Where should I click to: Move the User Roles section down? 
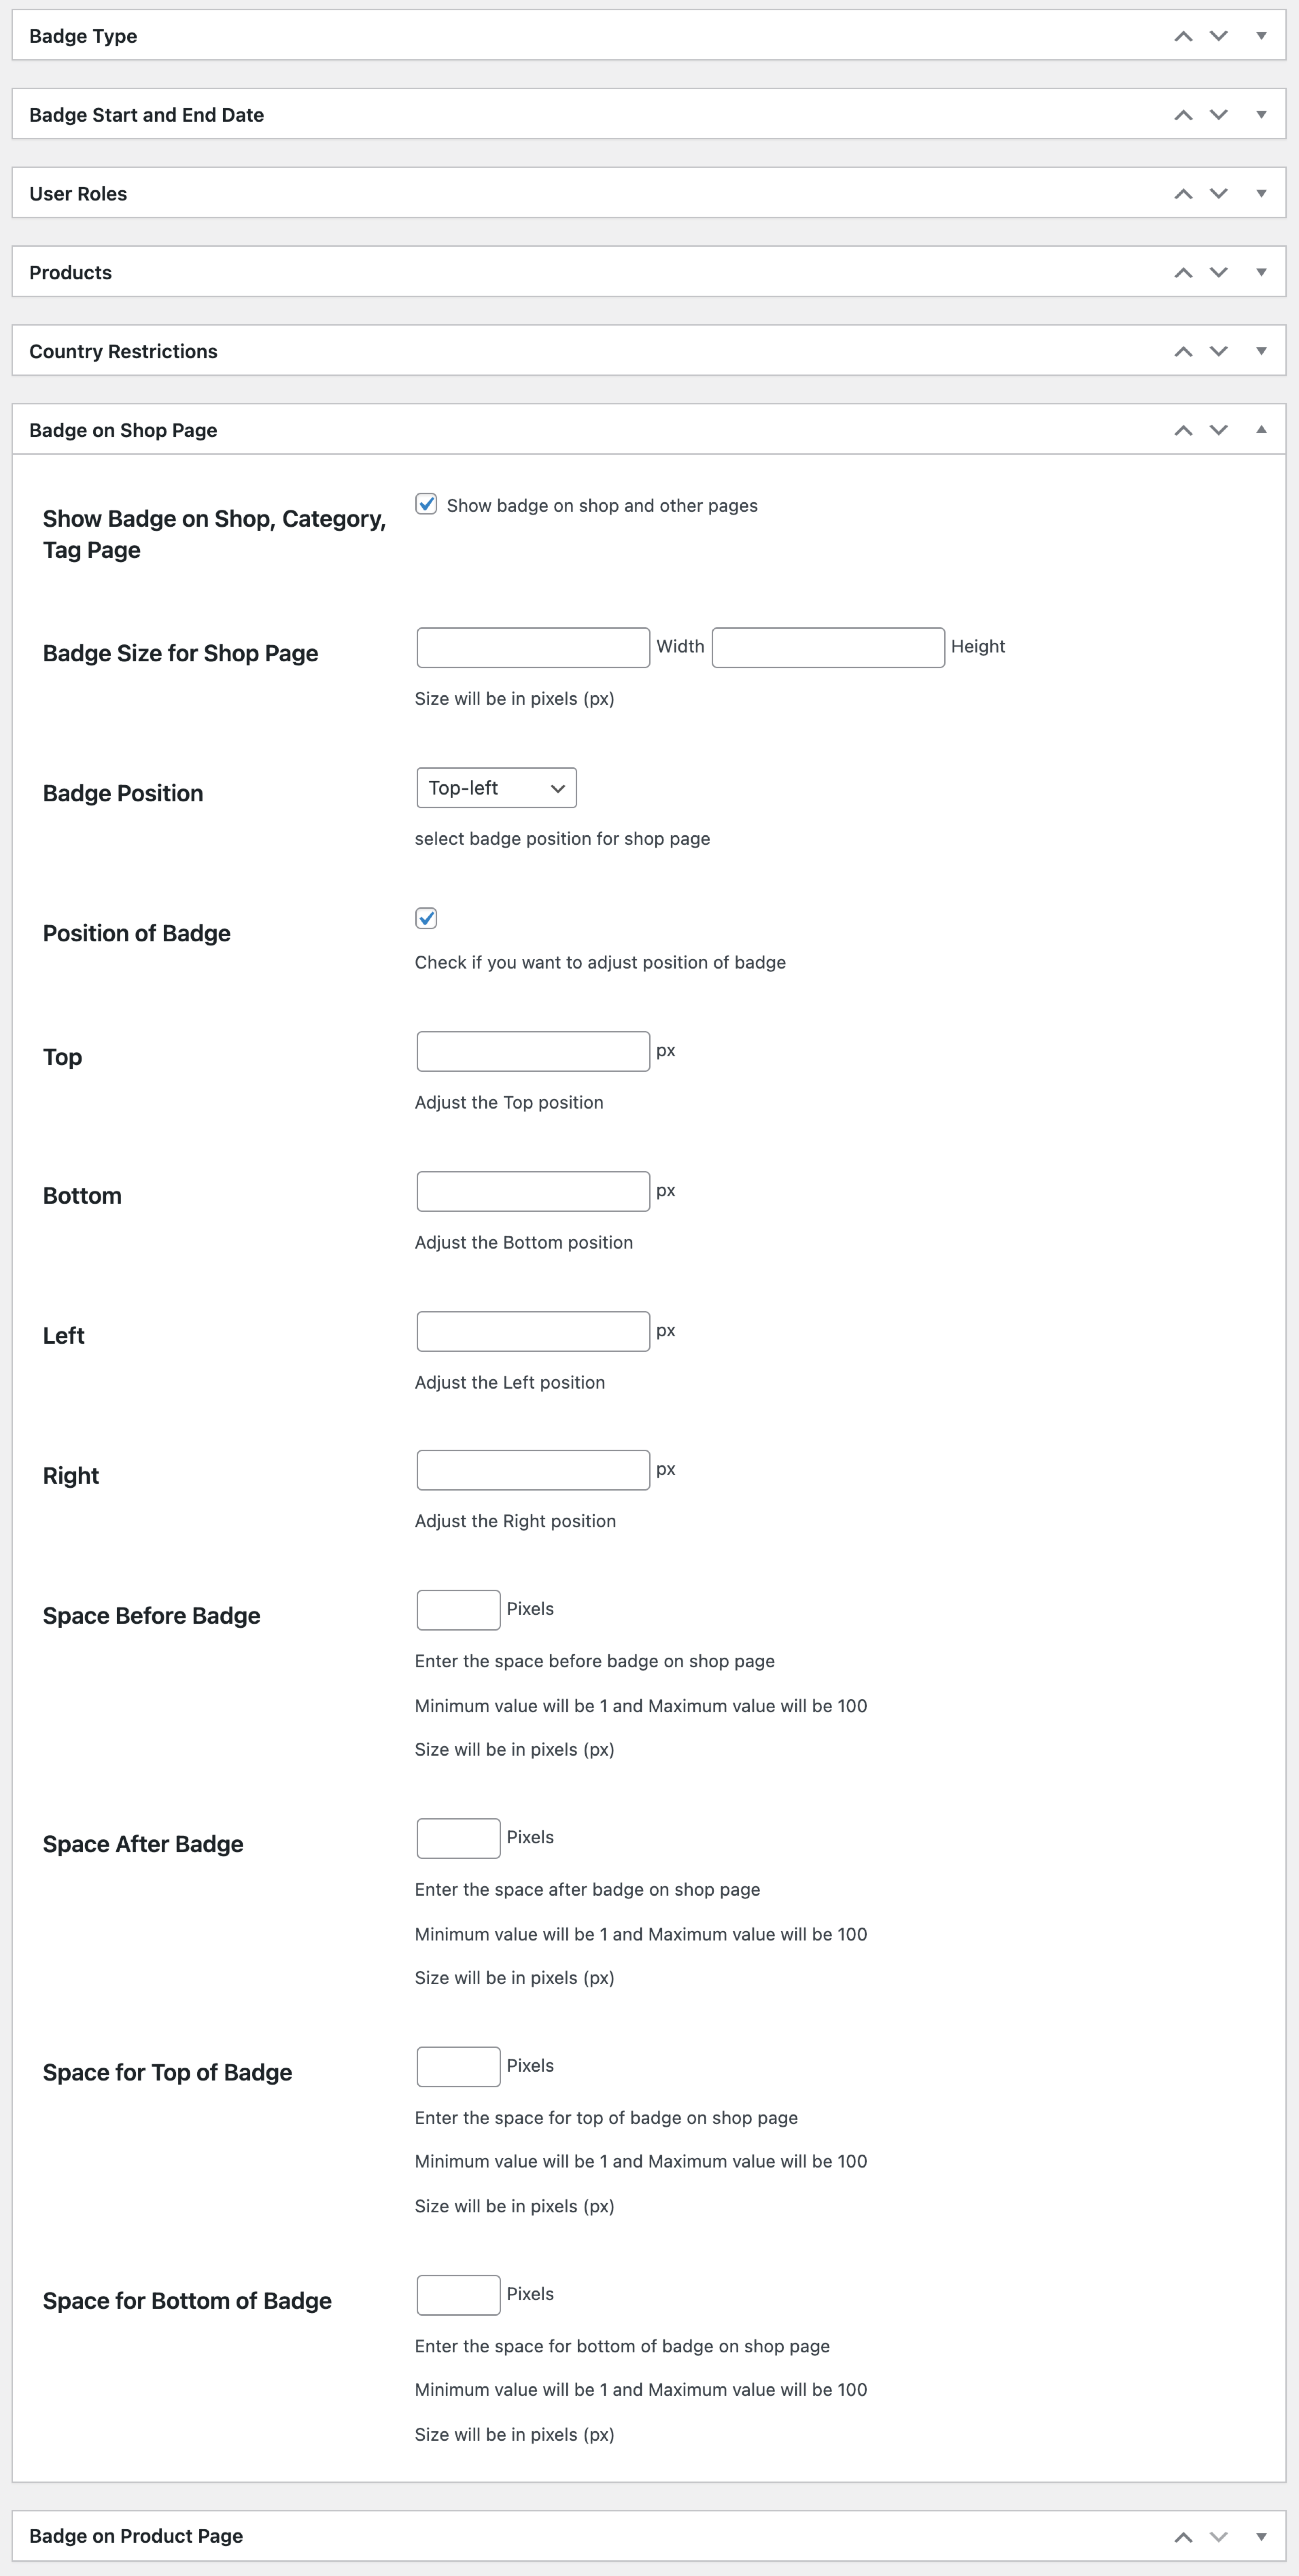[x=1218, y=193]
